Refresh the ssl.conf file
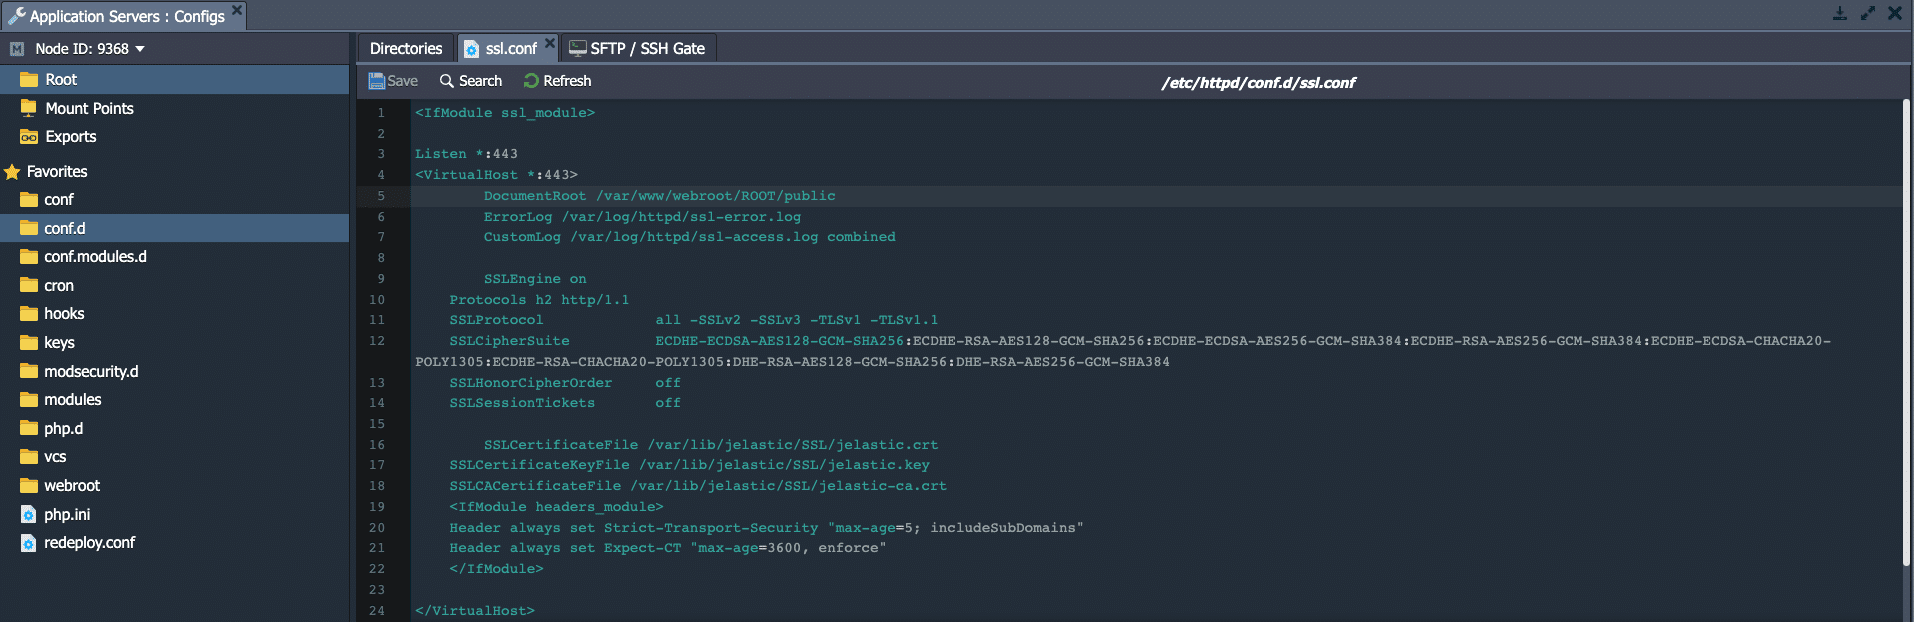The height and width of the screenshot is (622, 1914). (557, 81)
